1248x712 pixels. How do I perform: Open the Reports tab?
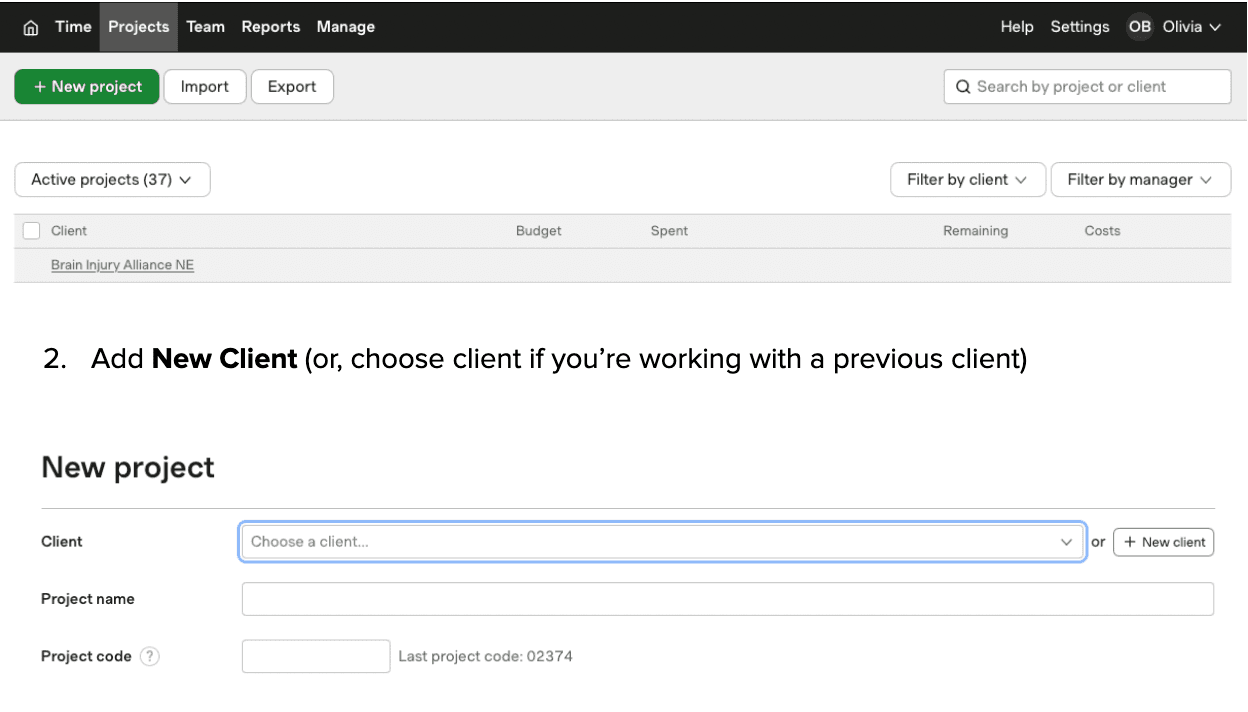[x=271, y=27]
